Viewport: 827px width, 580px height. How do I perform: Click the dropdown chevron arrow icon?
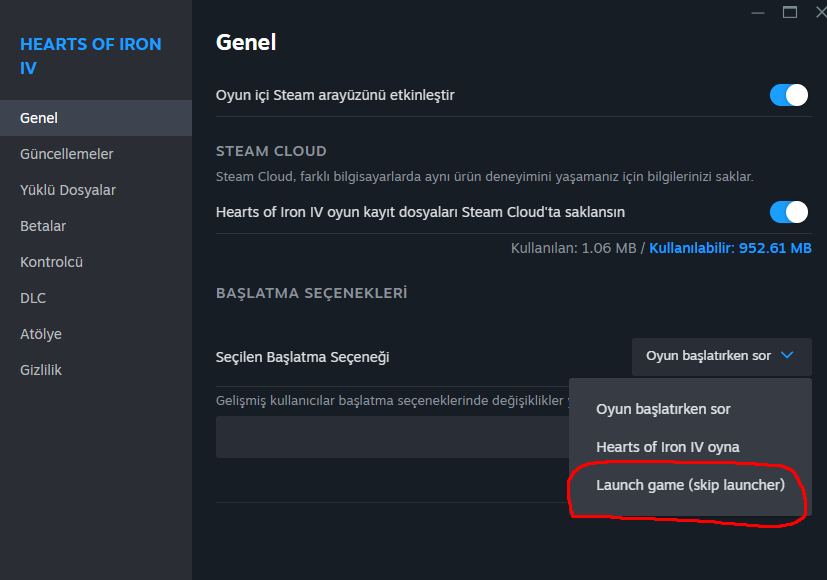click(x=787, y=355)
